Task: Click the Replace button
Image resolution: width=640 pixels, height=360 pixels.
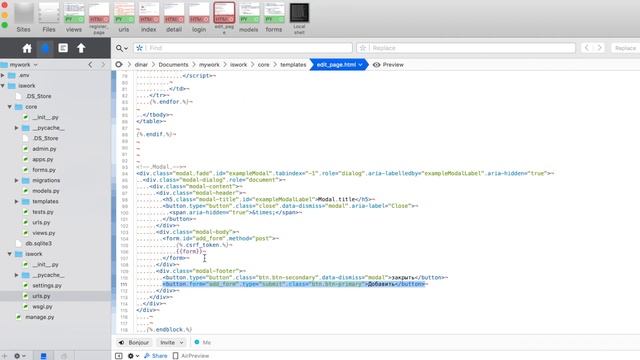Action: click(625, 48)
